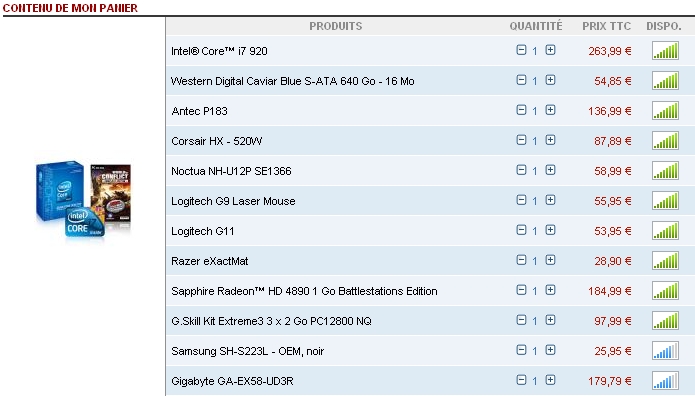This screenshot has height=396, width=695.
Task: Click blue availability icon for Samsung SH-S223L
Action: [665, 351]
